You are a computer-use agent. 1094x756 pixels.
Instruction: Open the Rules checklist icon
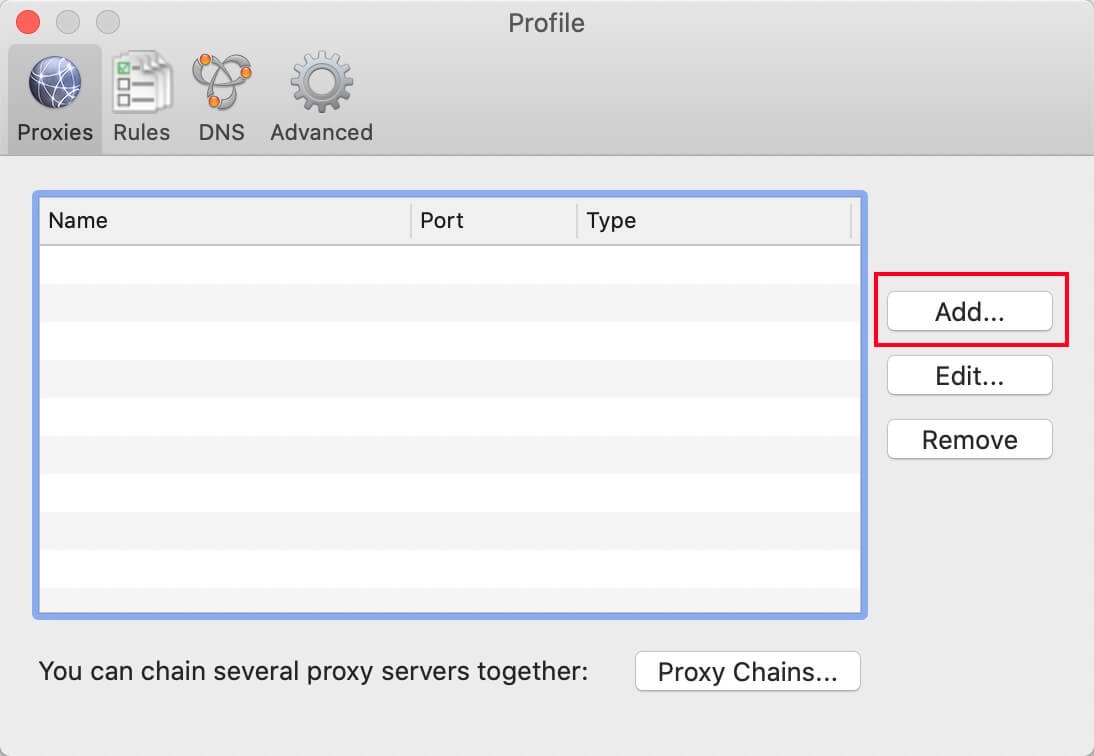(x=142, y=81)
